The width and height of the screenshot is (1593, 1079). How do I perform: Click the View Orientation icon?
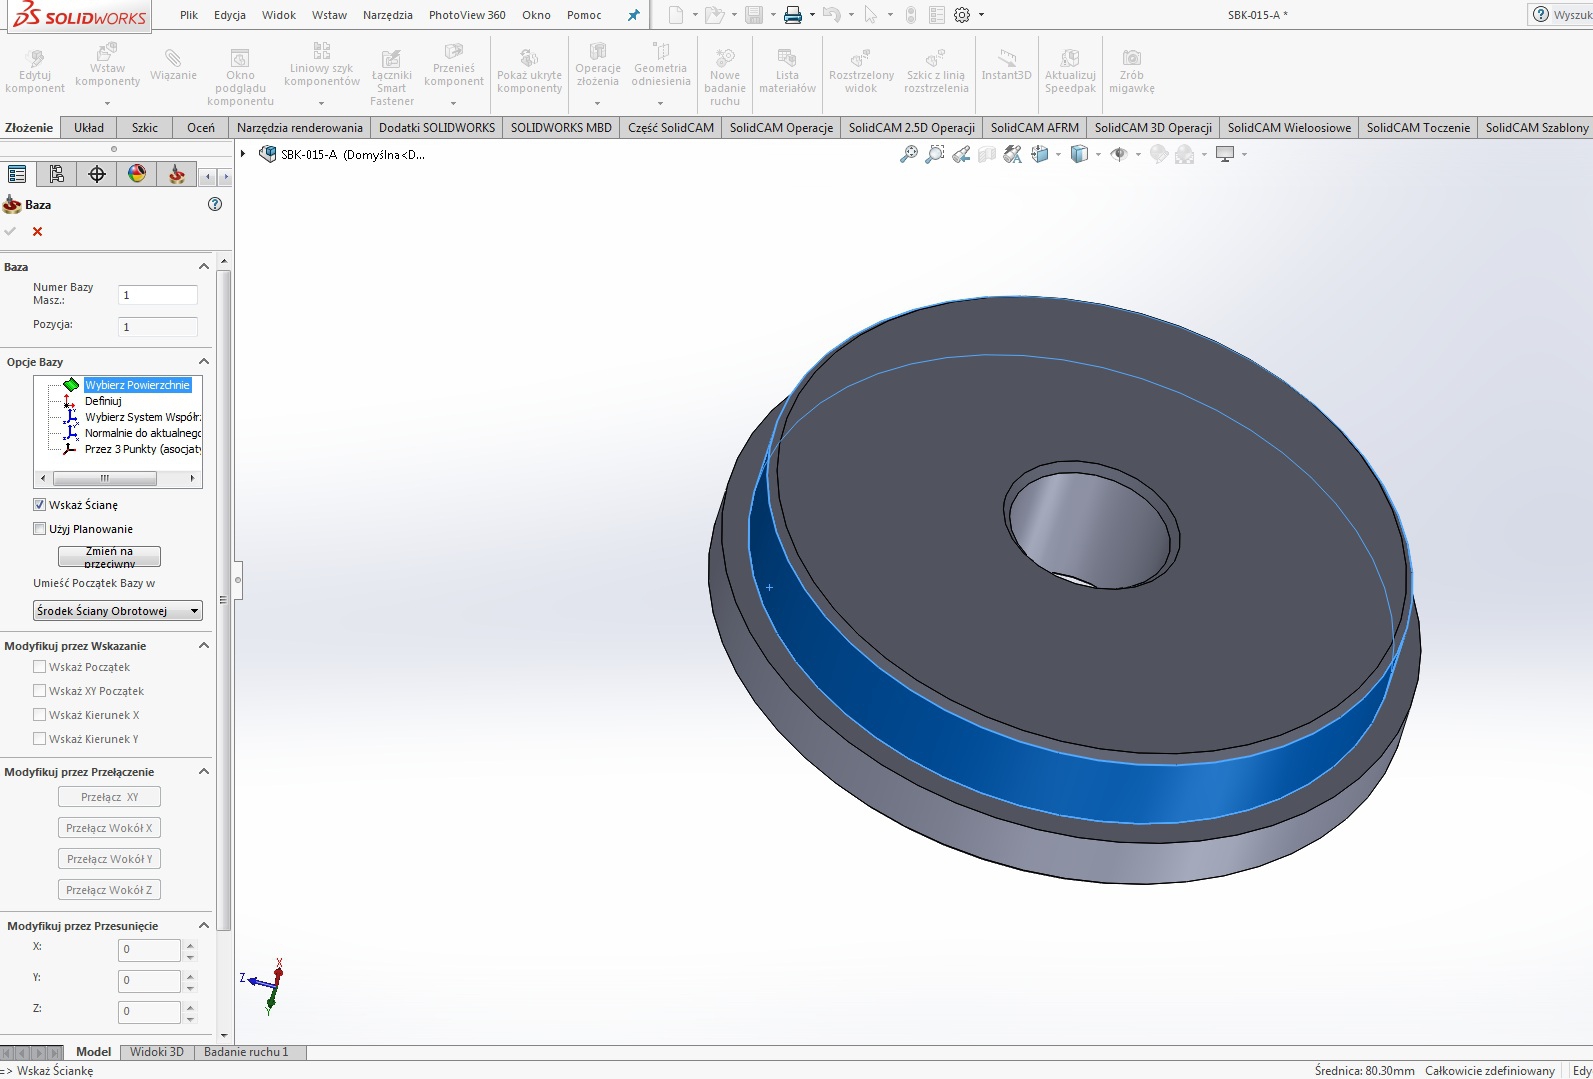[x=1040, y=154]
